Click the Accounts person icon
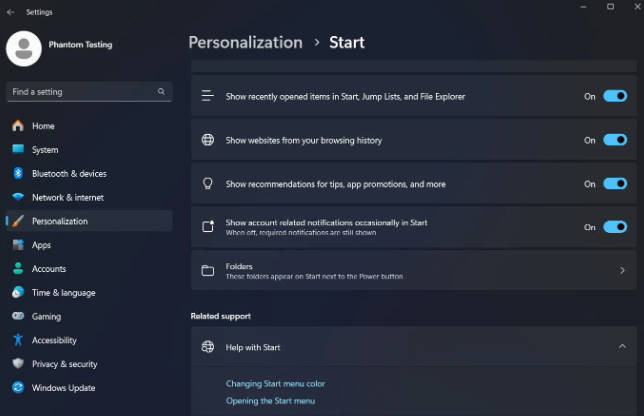The image size is (644, 416). (18, 269)
